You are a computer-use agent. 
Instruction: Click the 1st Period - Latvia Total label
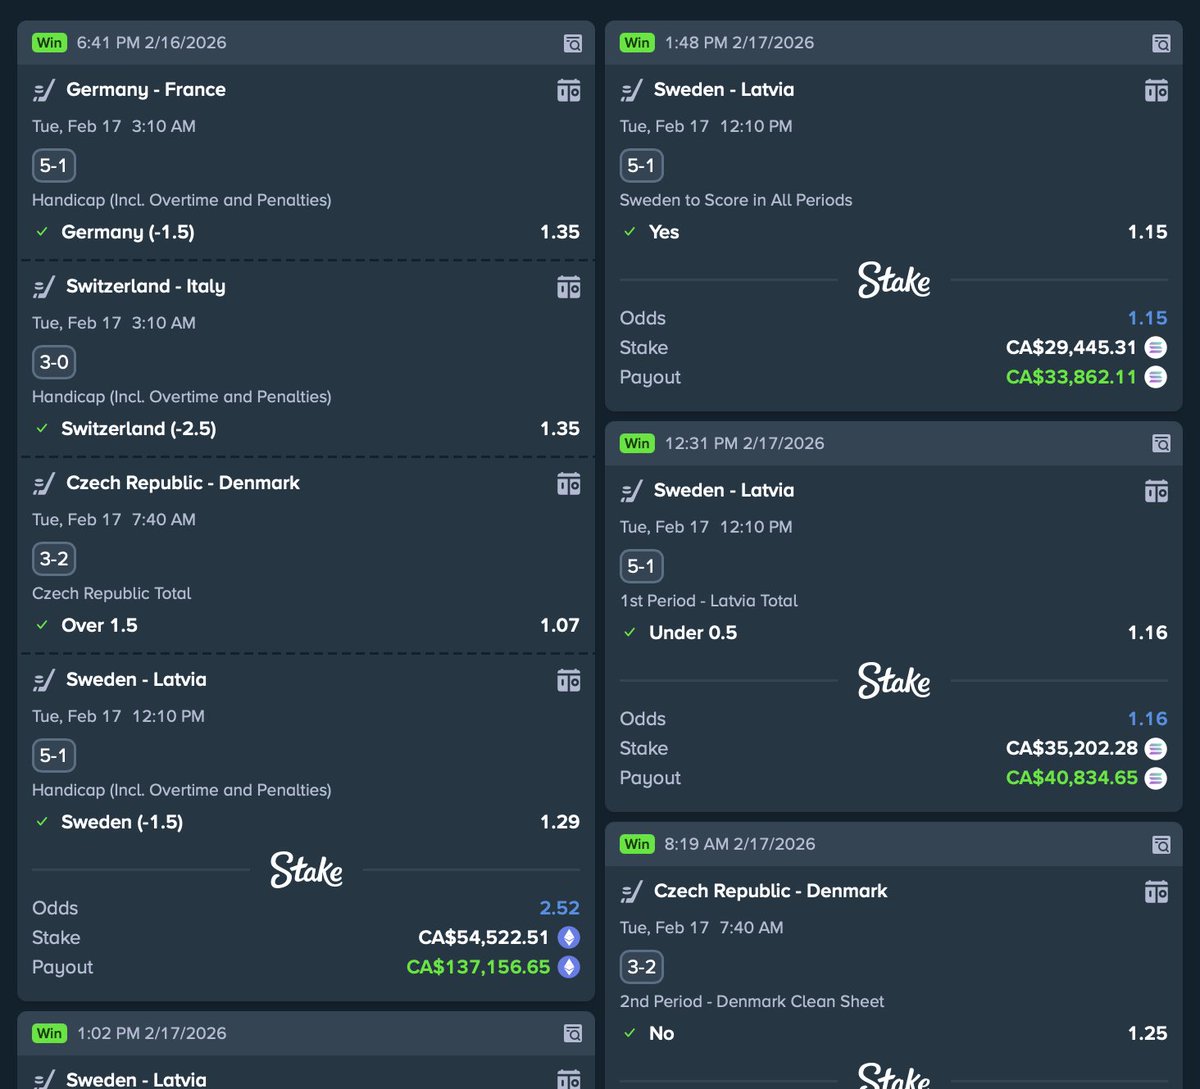coord(709,601)
